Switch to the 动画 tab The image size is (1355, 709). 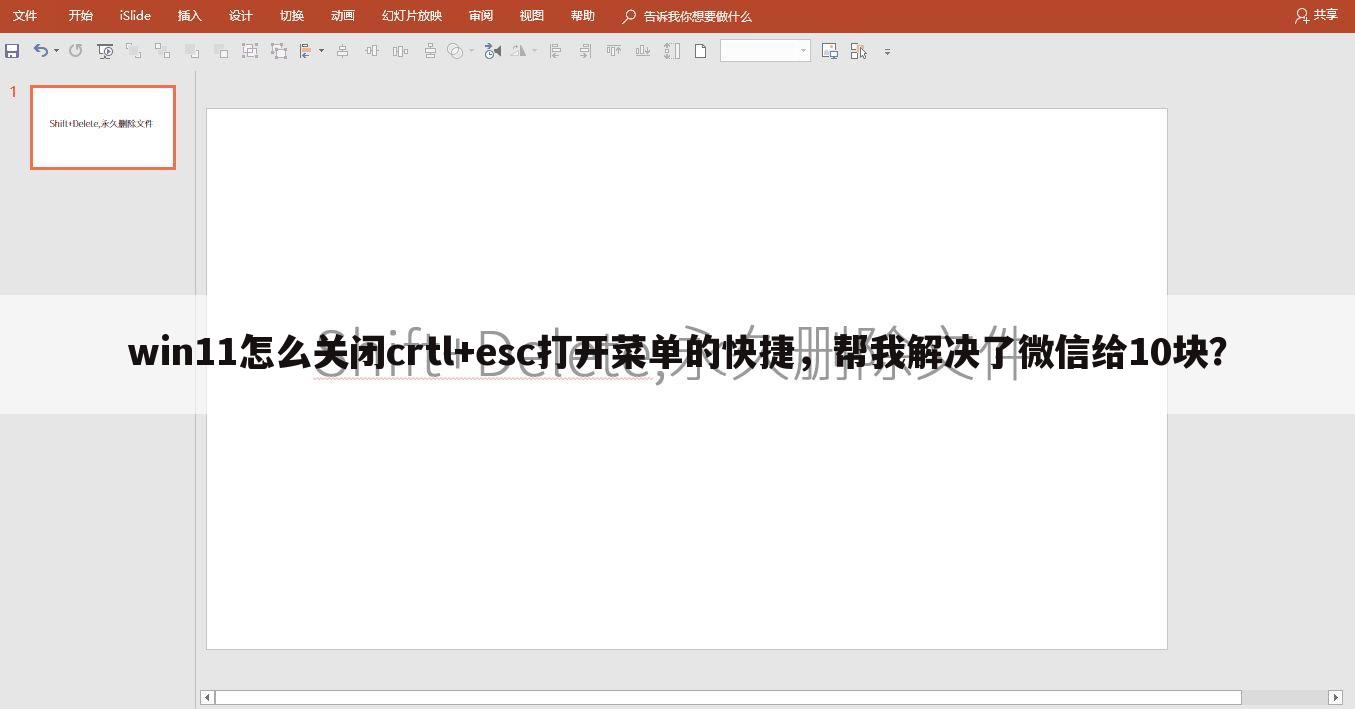pyautogui.click(x=342, y=16)
